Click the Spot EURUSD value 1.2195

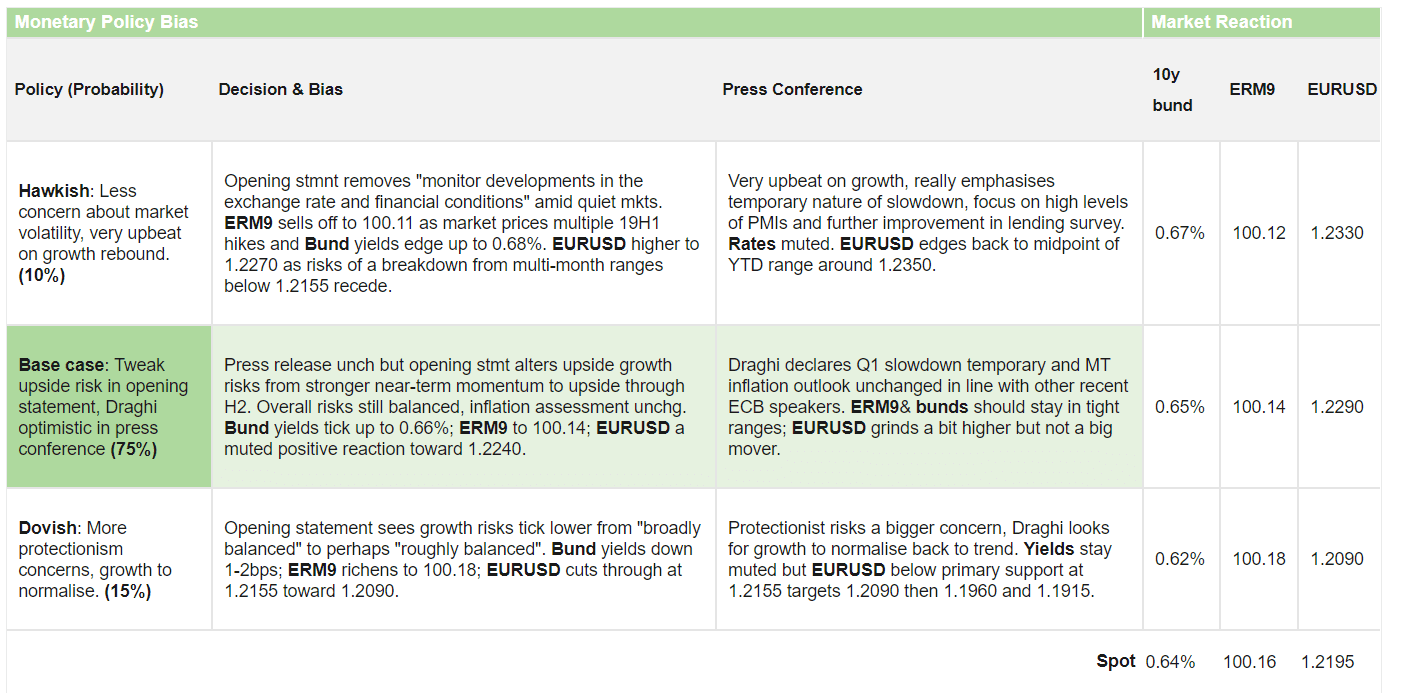coord(1328,662)
